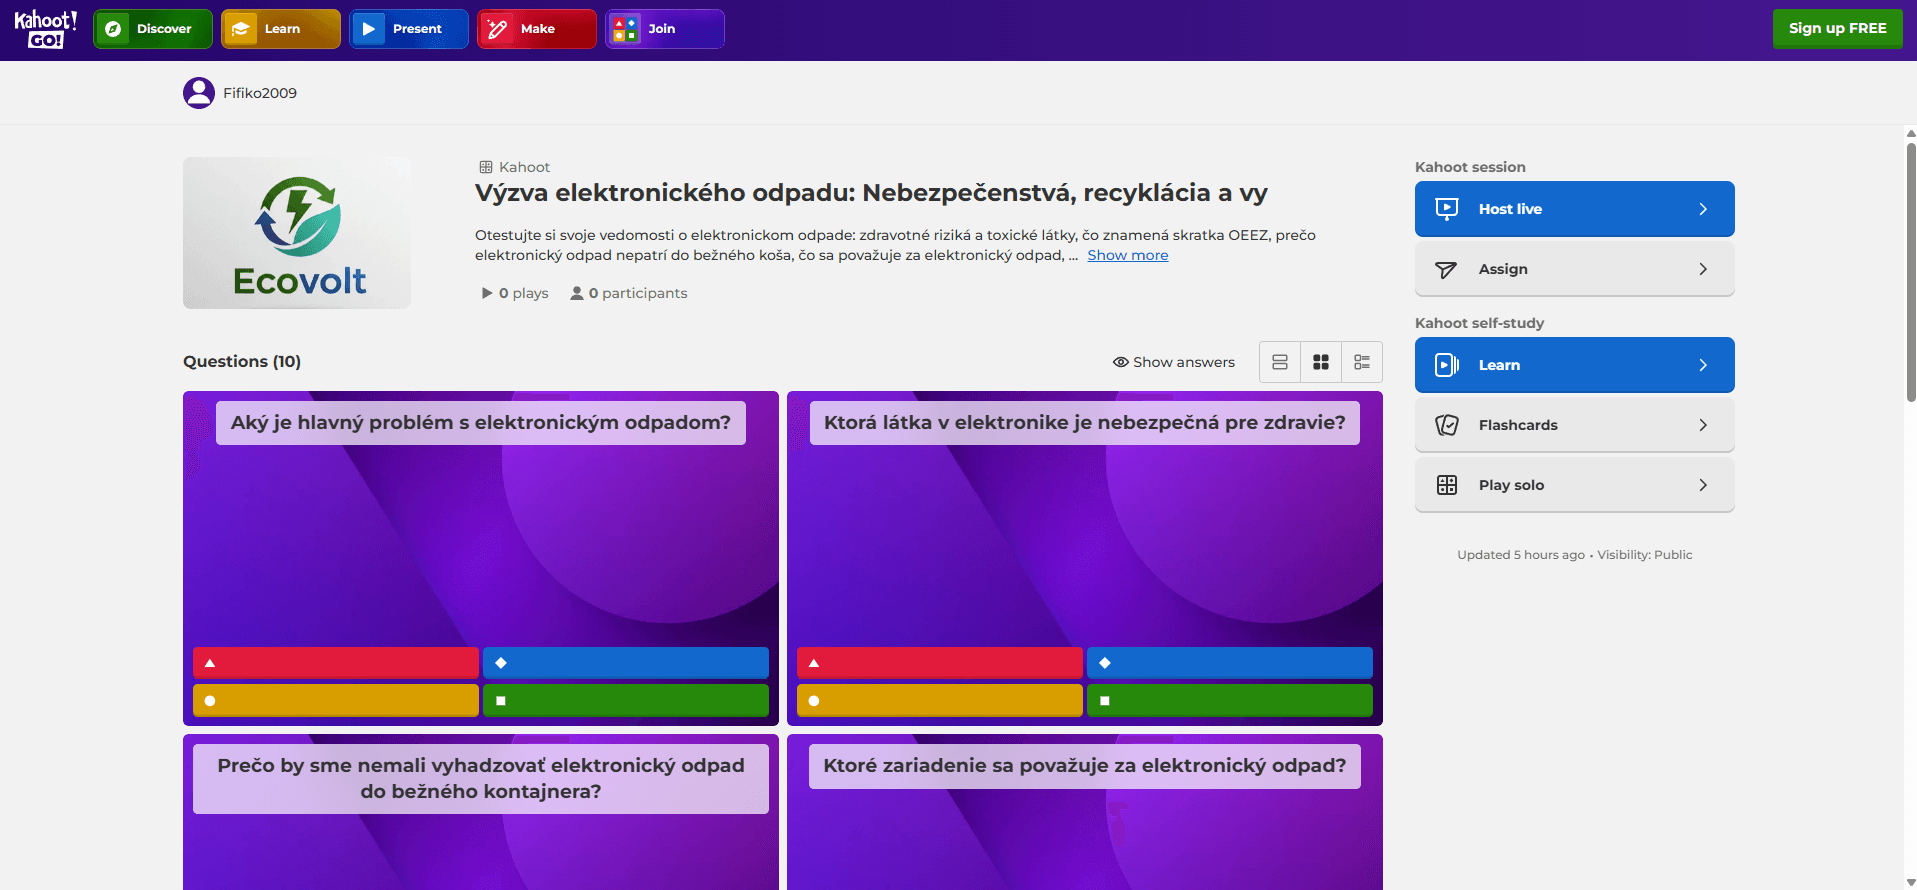Image resolution: width=1917 pixels, height=890 pixels.
Task: Click the Play solo grid icon
Action: (x=1447, y=485)
